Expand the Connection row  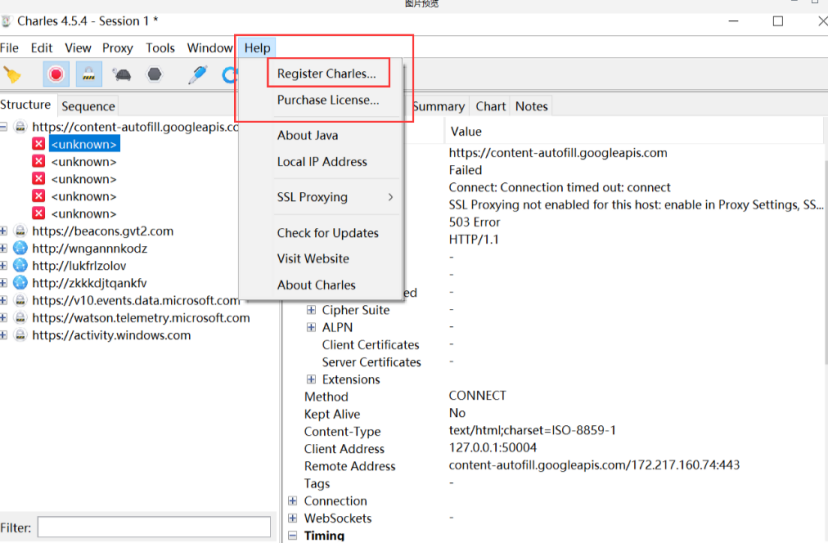pyautogui.click(x=293, y=501)
